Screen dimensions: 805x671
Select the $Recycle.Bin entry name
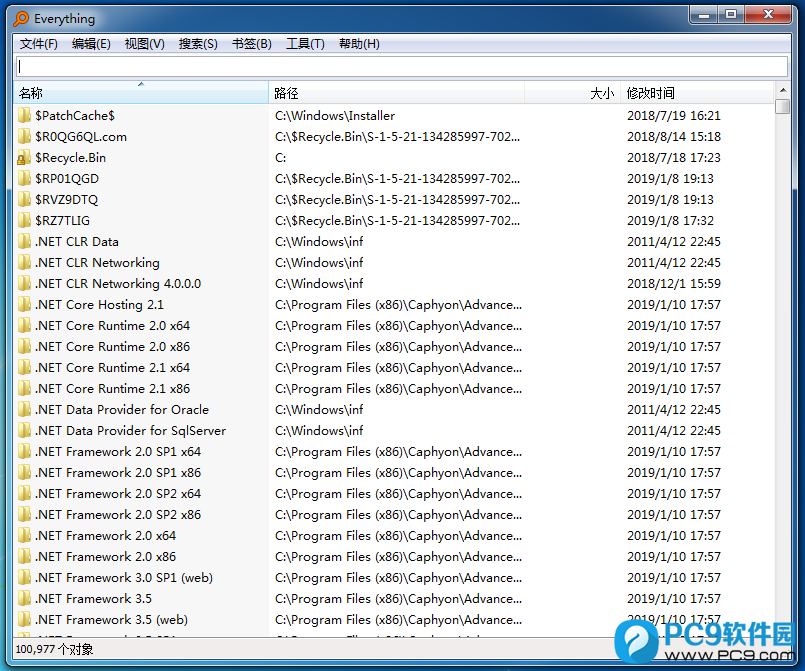pos(70,158)
